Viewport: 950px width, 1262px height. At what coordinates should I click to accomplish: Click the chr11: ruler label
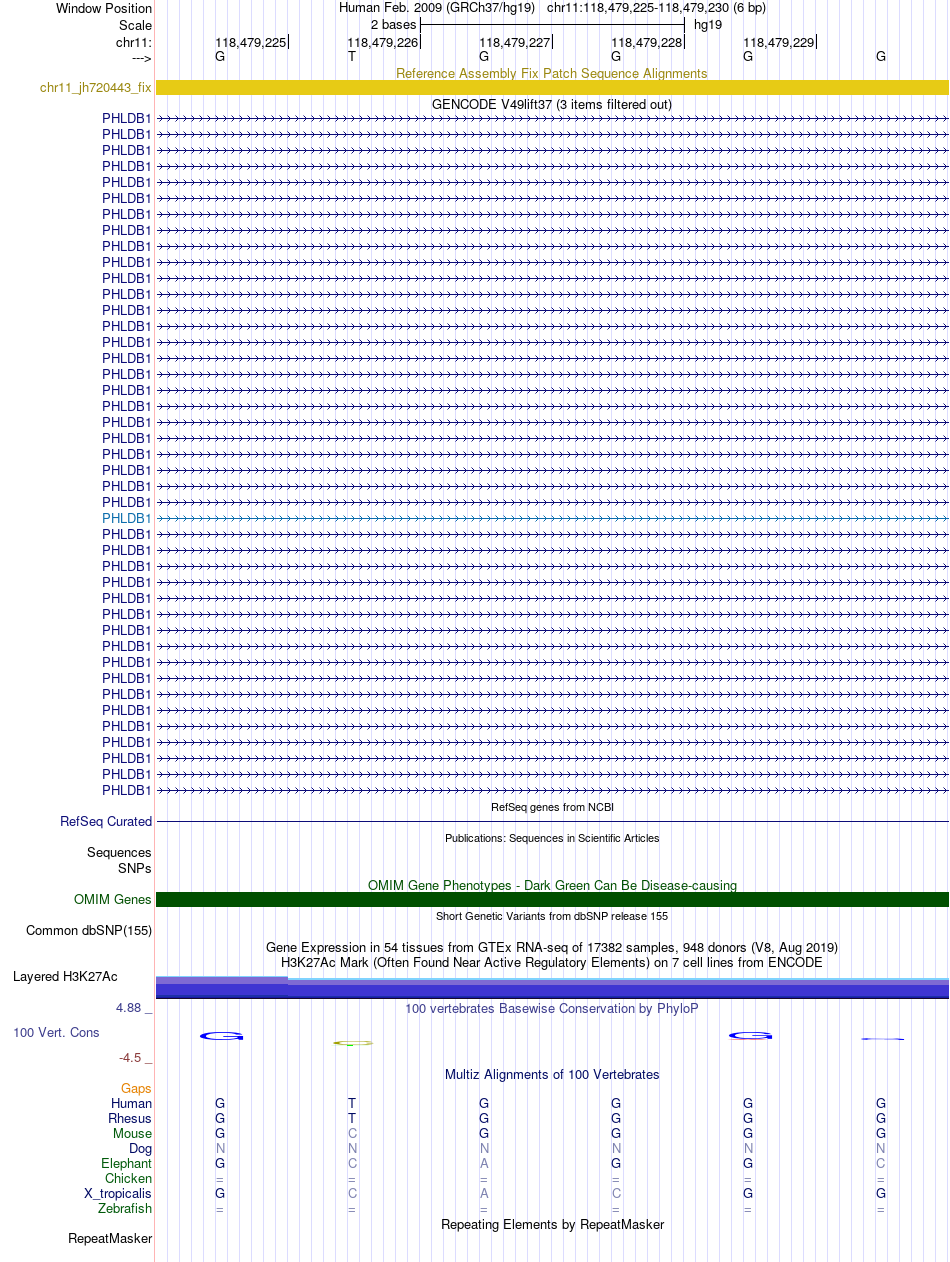click(x=134, y=42)
